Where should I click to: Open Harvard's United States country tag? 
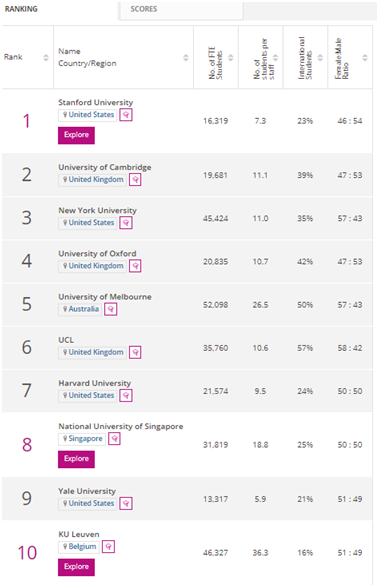[x=88, y=396]
